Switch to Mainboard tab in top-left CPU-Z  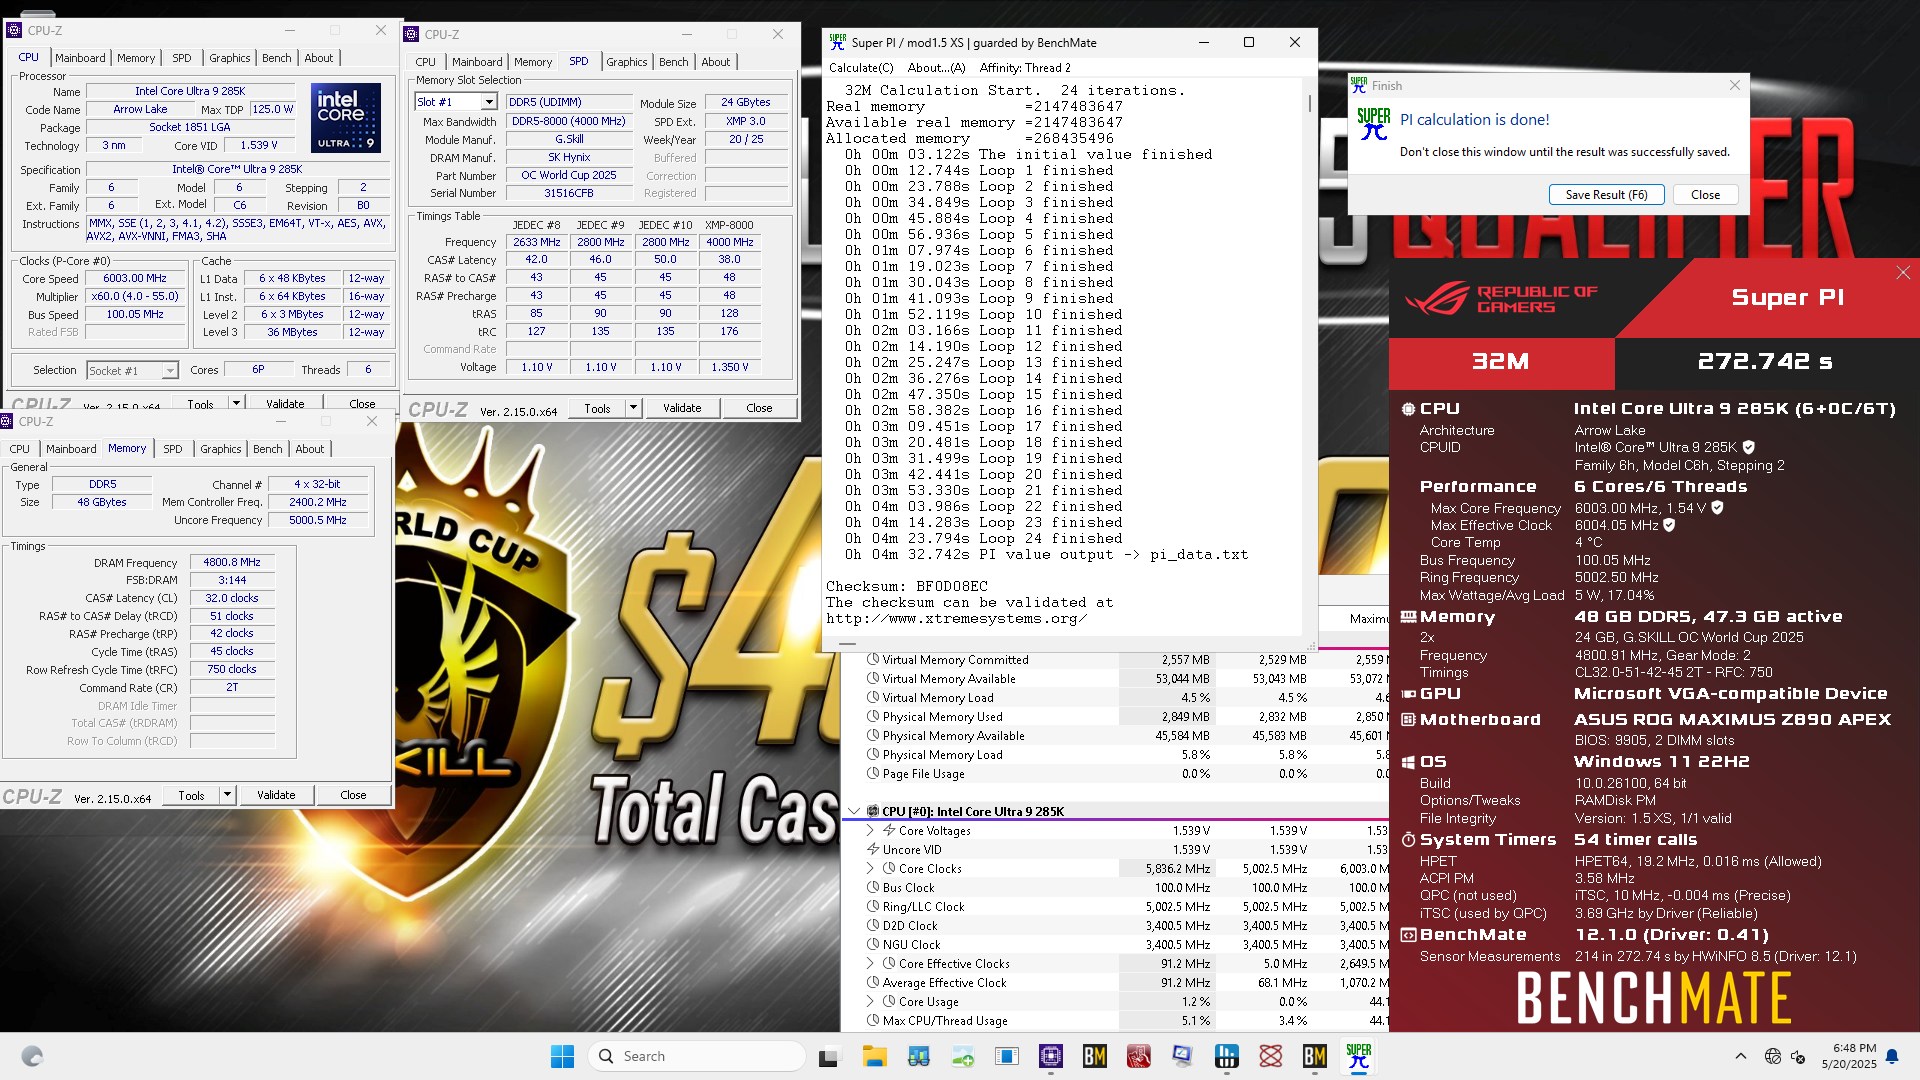tap(80, 58)
